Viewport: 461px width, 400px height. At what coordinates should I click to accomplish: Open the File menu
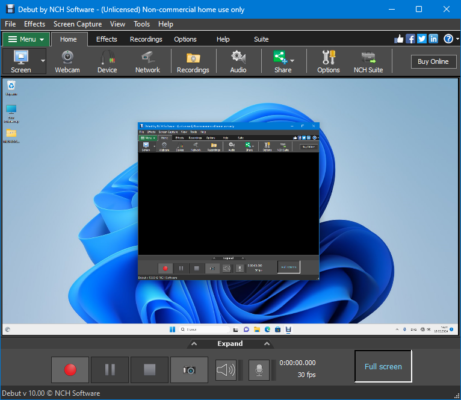click(10, 24)
